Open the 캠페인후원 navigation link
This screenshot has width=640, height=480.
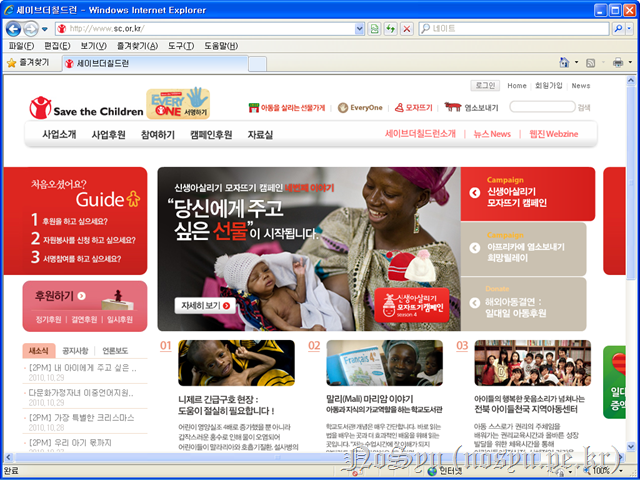point(210,134)
